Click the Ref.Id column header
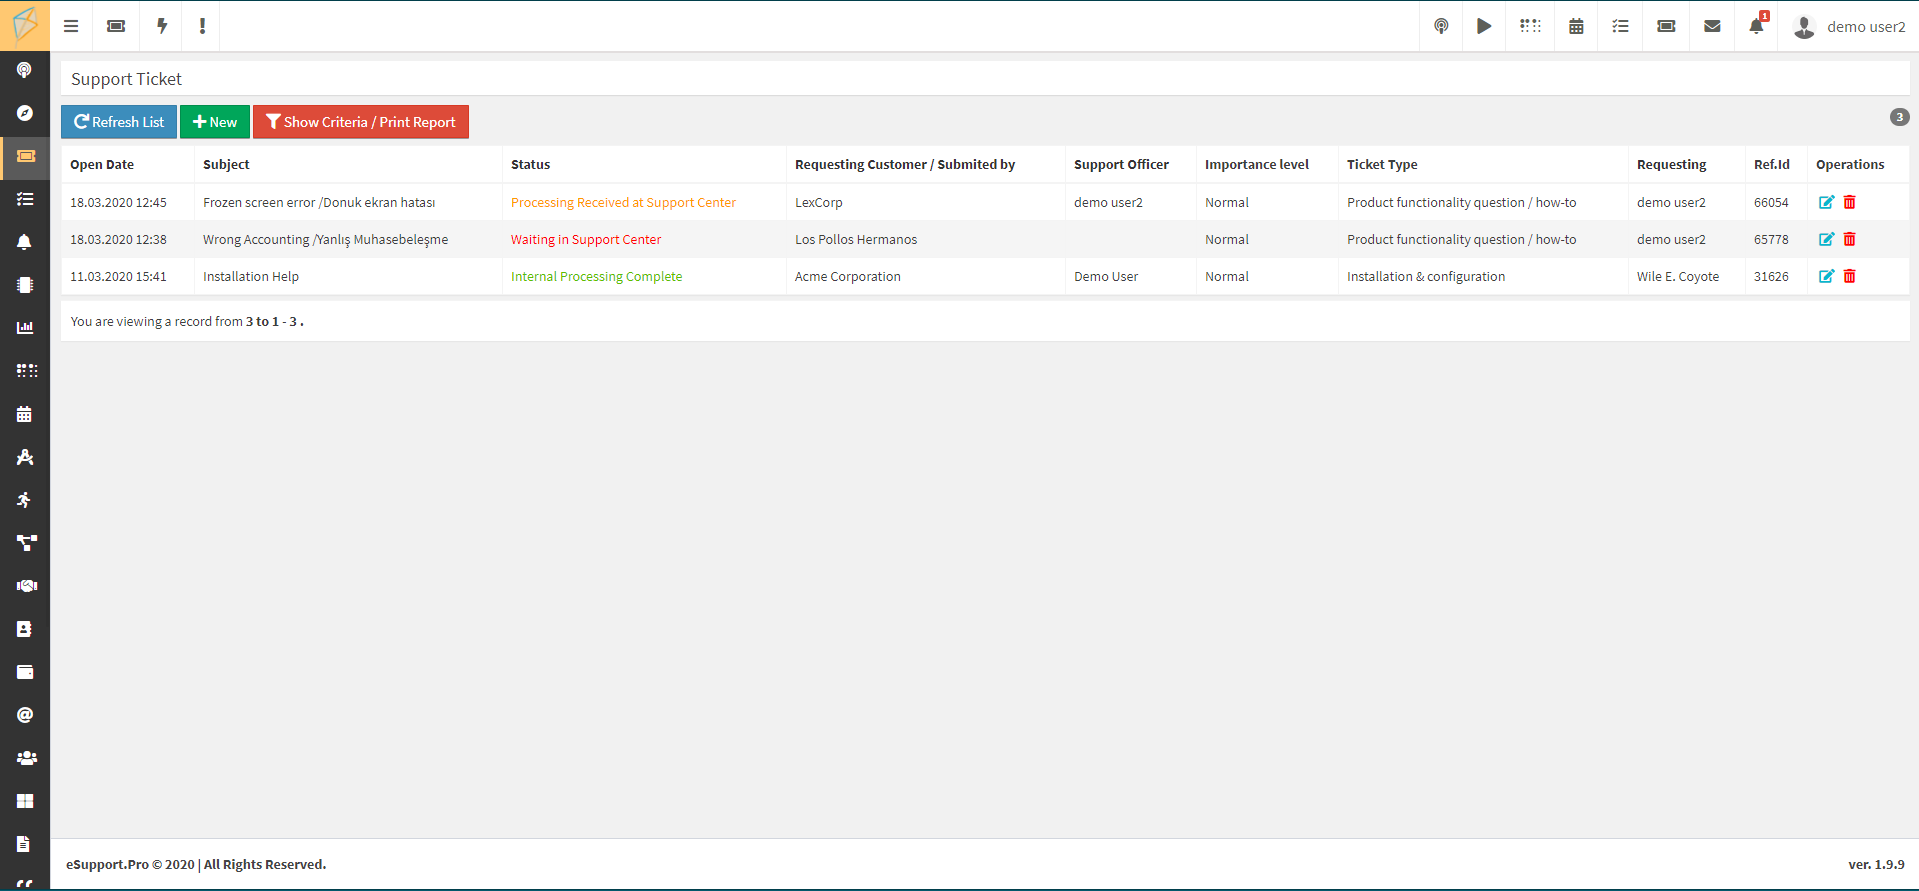 click(1772, 165)
